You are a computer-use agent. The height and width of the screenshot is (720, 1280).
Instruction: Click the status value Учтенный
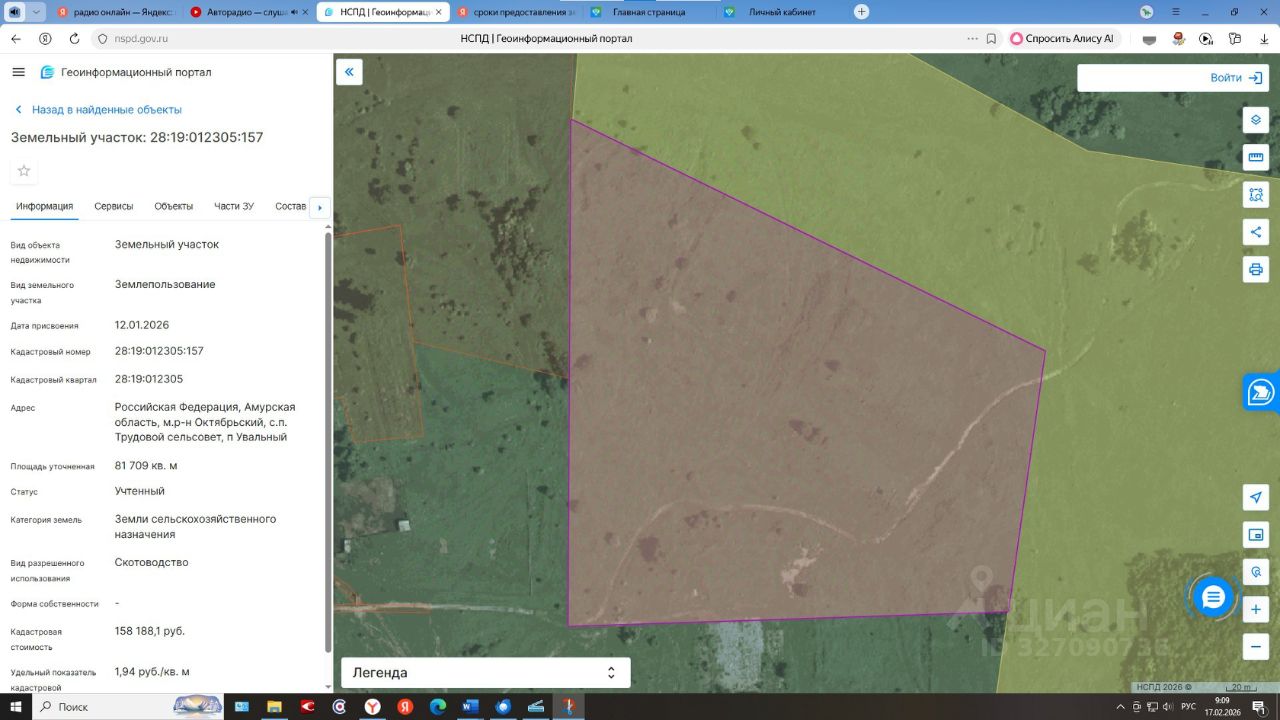coord(140,491)
